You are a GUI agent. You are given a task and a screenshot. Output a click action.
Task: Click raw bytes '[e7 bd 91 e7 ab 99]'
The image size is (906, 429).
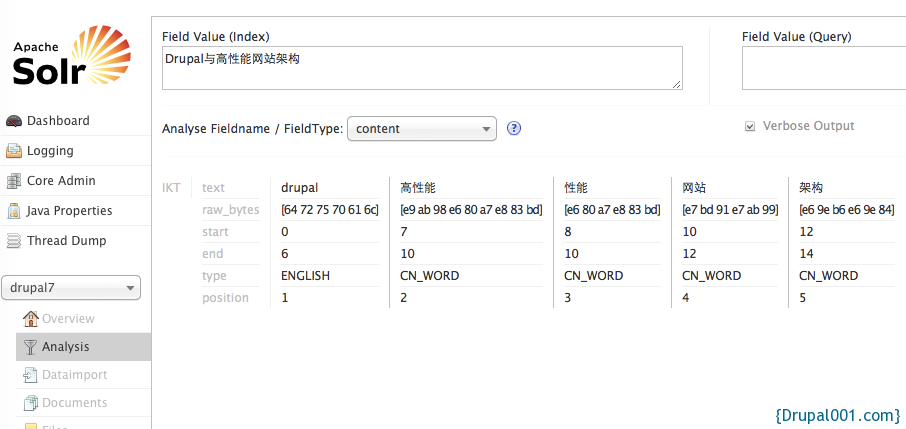click(730, 210)
